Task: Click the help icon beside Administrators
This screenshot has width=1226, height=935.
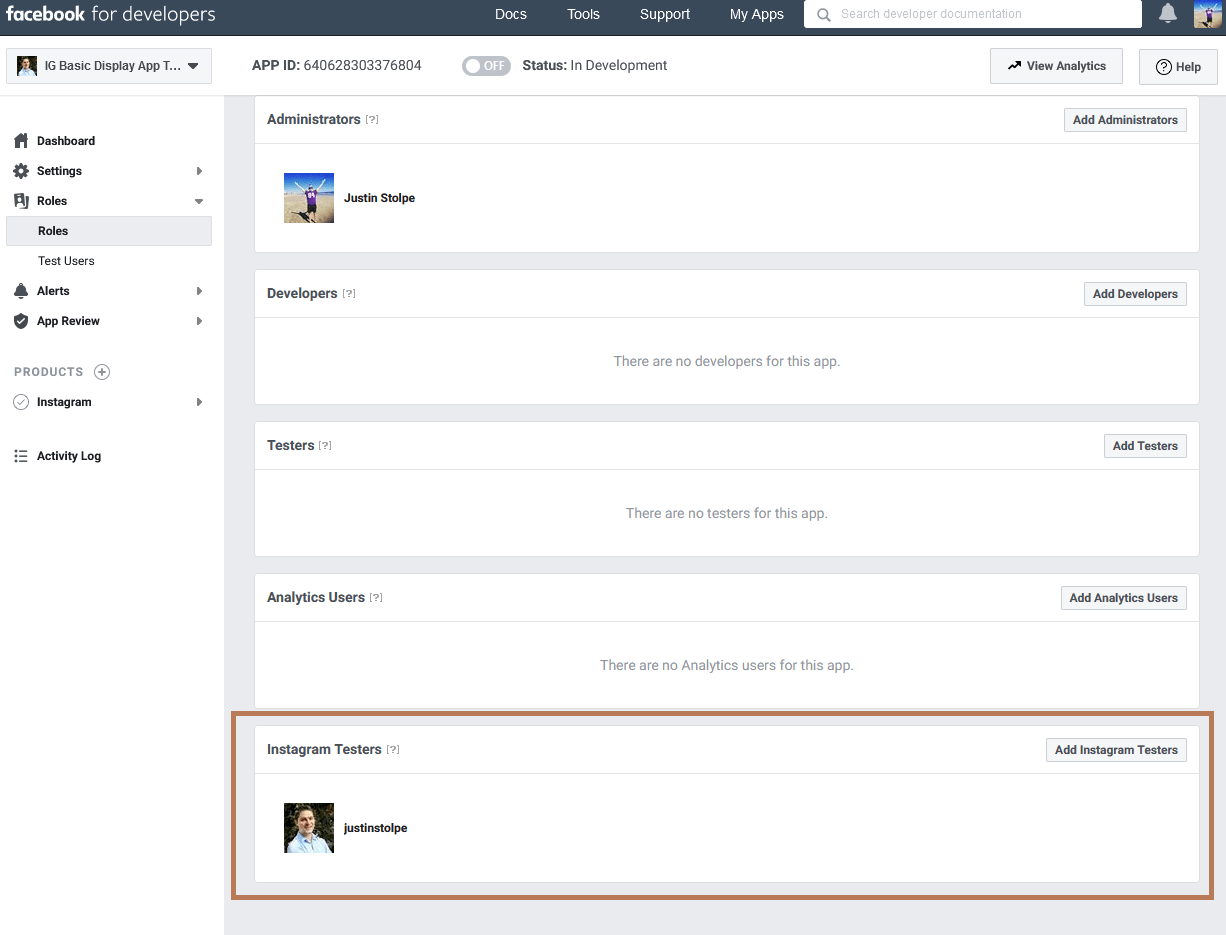Action: [x=372, y=120]
